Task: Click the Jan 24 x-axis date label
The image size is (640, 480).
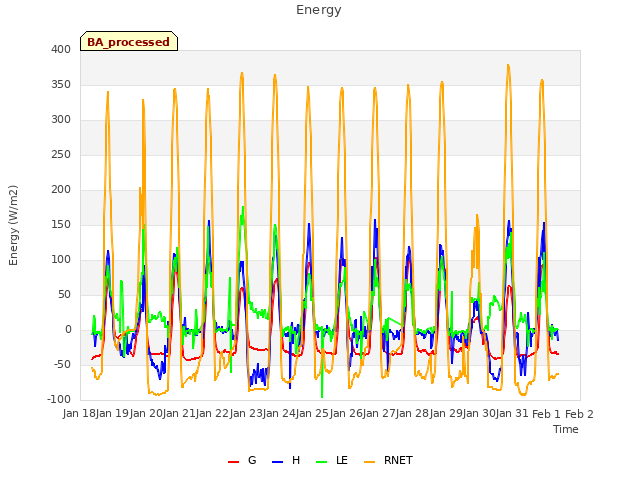Action: pos(279,414)
